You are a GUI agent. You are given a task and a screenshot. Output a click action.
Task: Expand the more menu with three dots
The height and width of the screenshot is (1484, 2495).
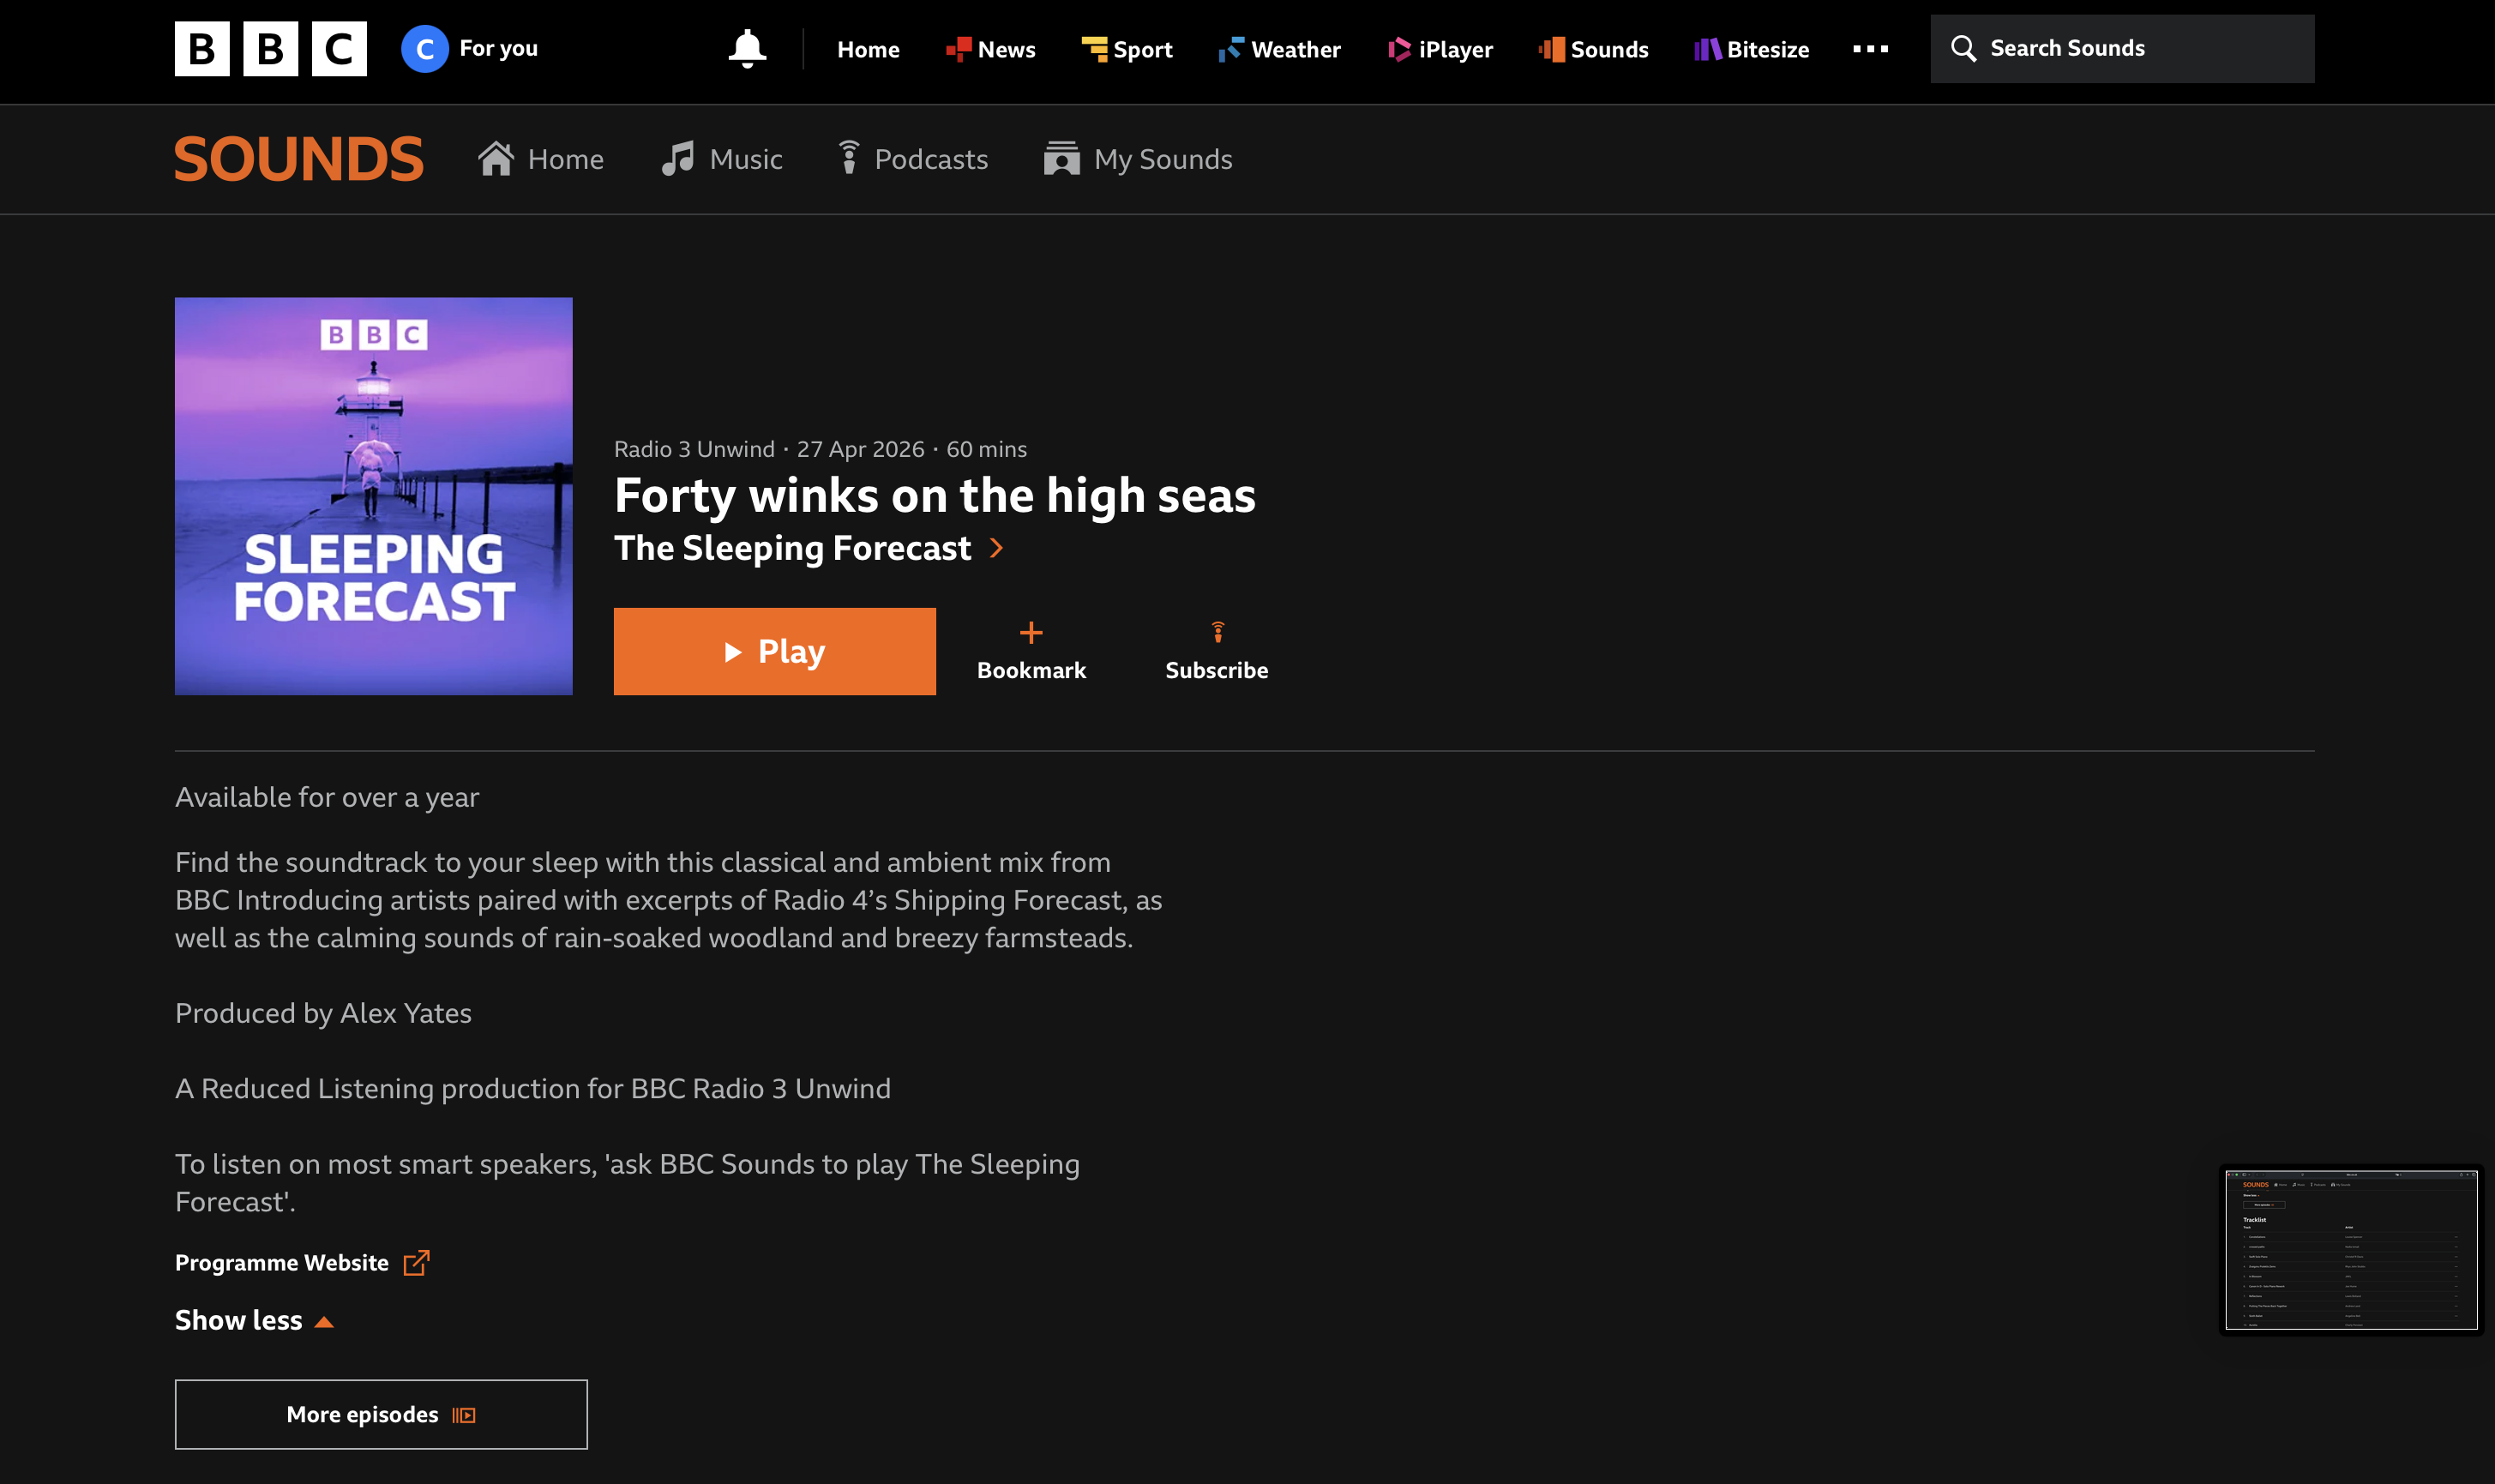pos(1870,48)
